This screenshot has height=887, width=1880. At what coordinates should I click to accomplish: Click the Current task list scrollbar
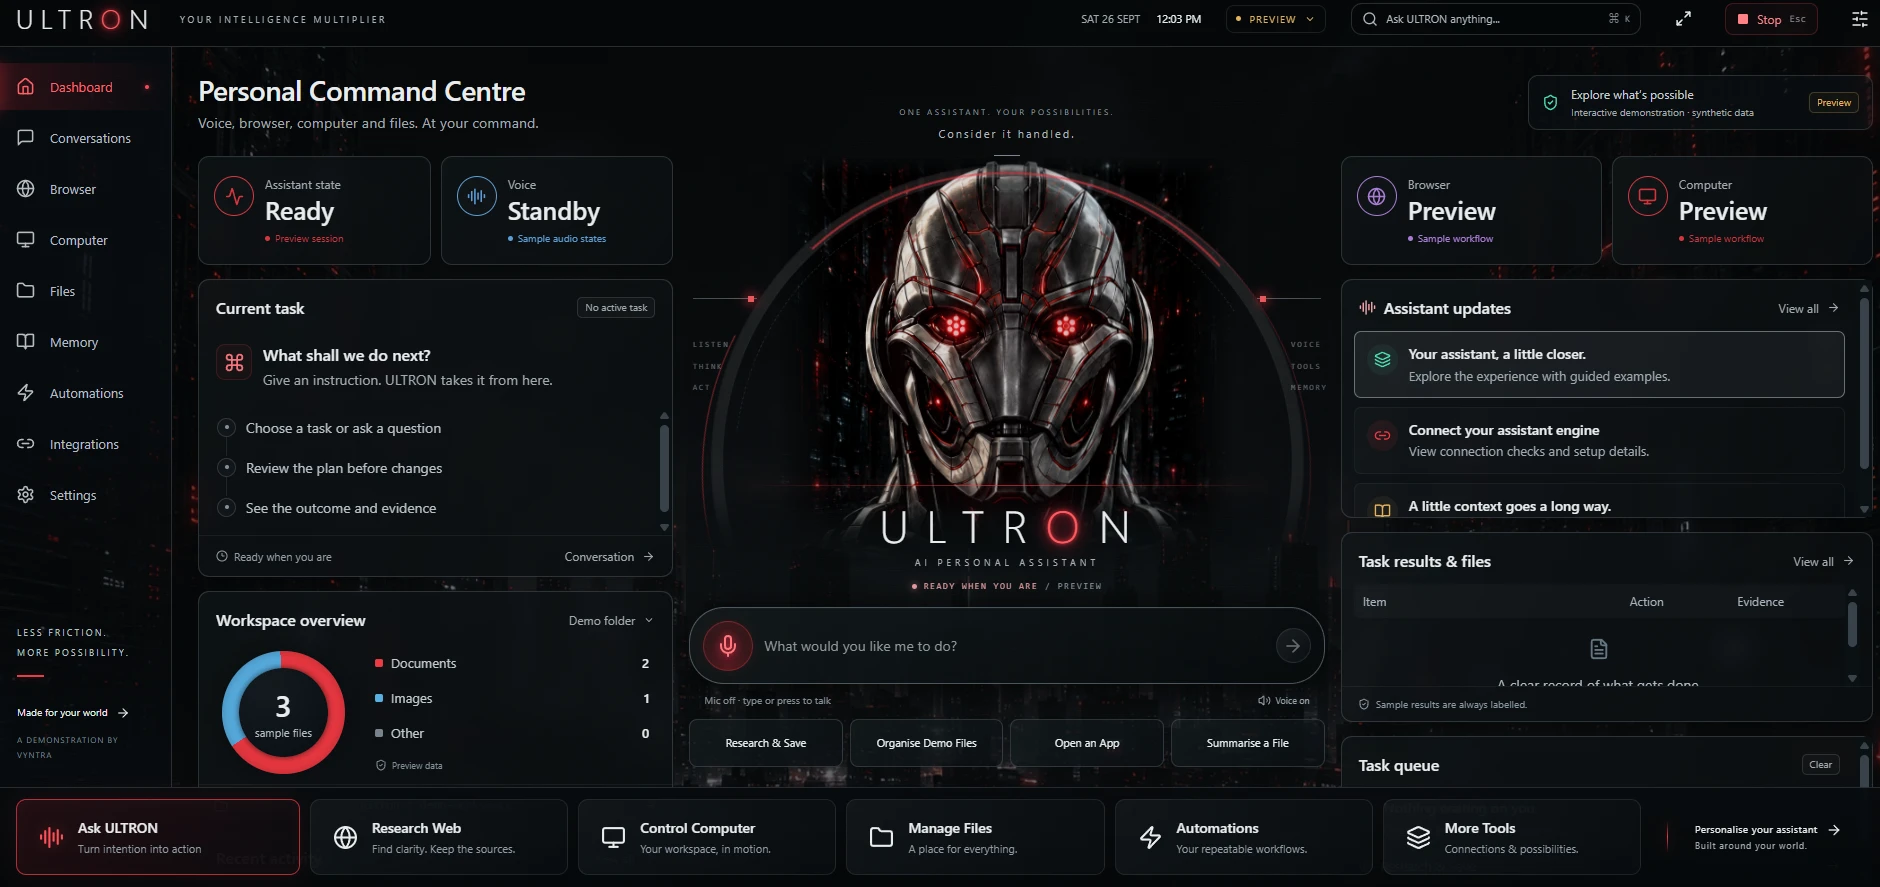tap(664, 469)
